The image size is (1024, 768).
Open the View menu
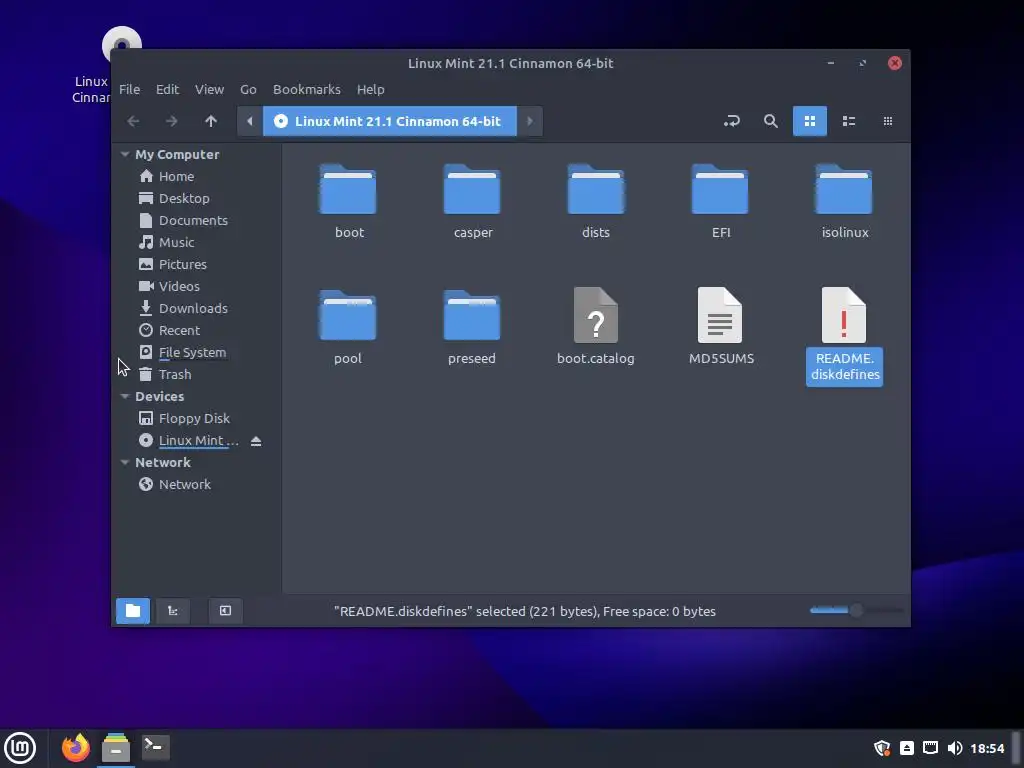pyautogui.click(x=210, y=89)
